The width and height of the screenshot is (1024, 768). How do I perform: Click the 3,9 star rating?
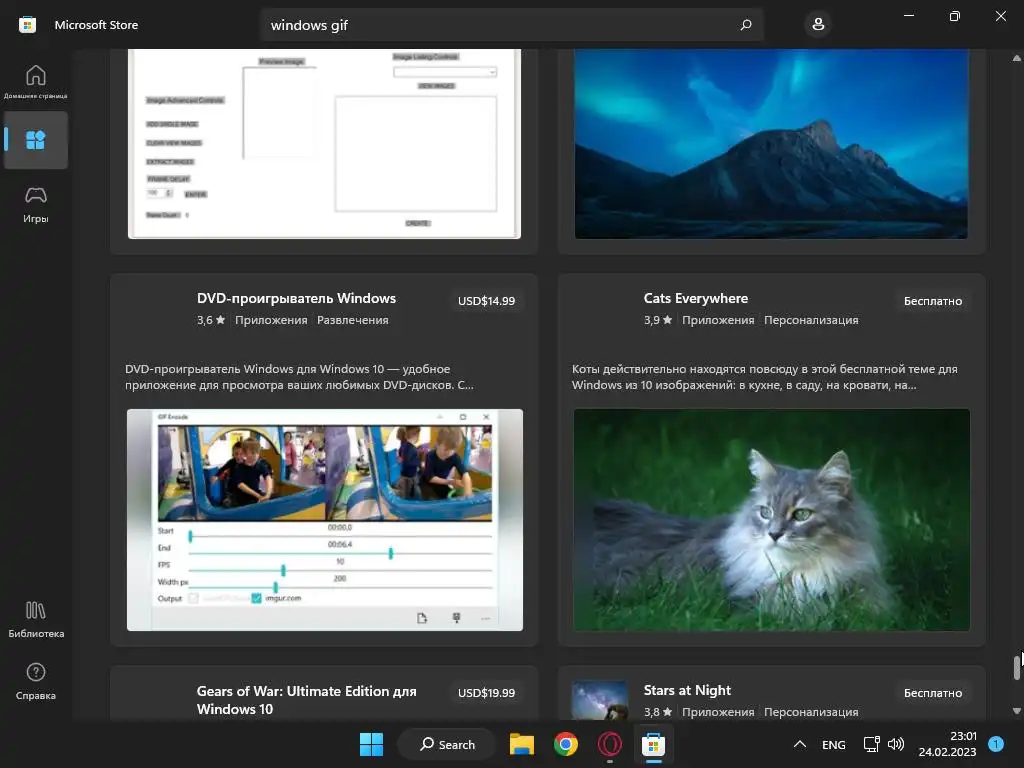point(658,320)
